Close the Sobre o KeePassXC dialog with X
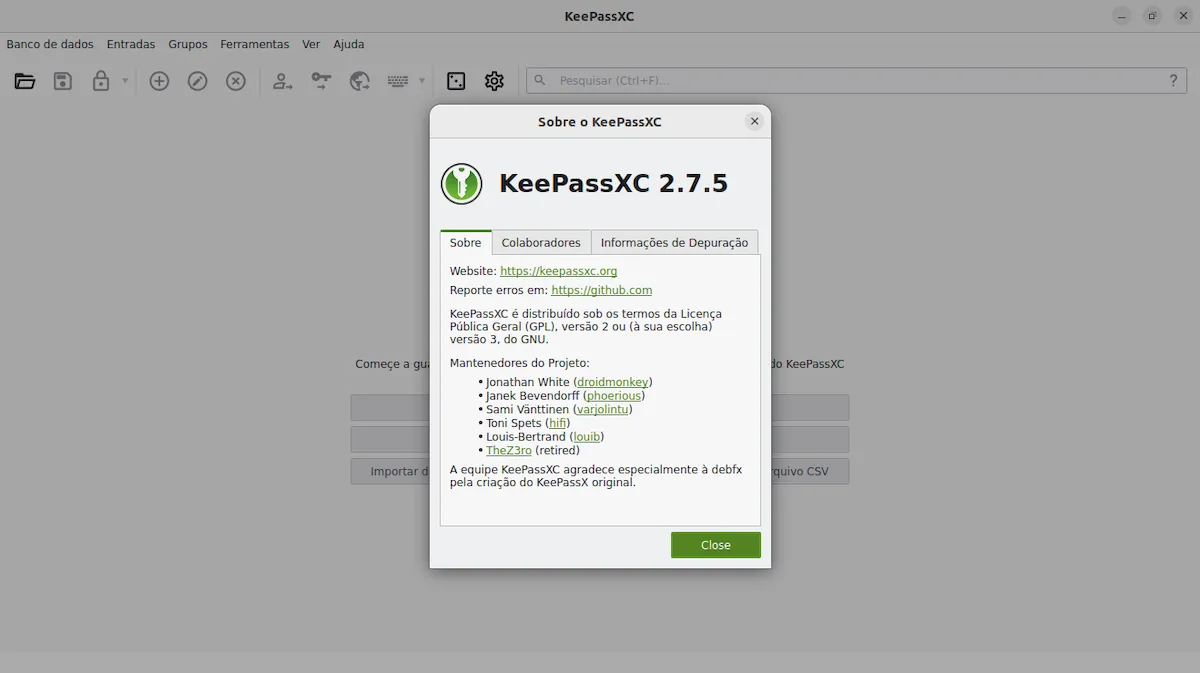 pos(755,121)
